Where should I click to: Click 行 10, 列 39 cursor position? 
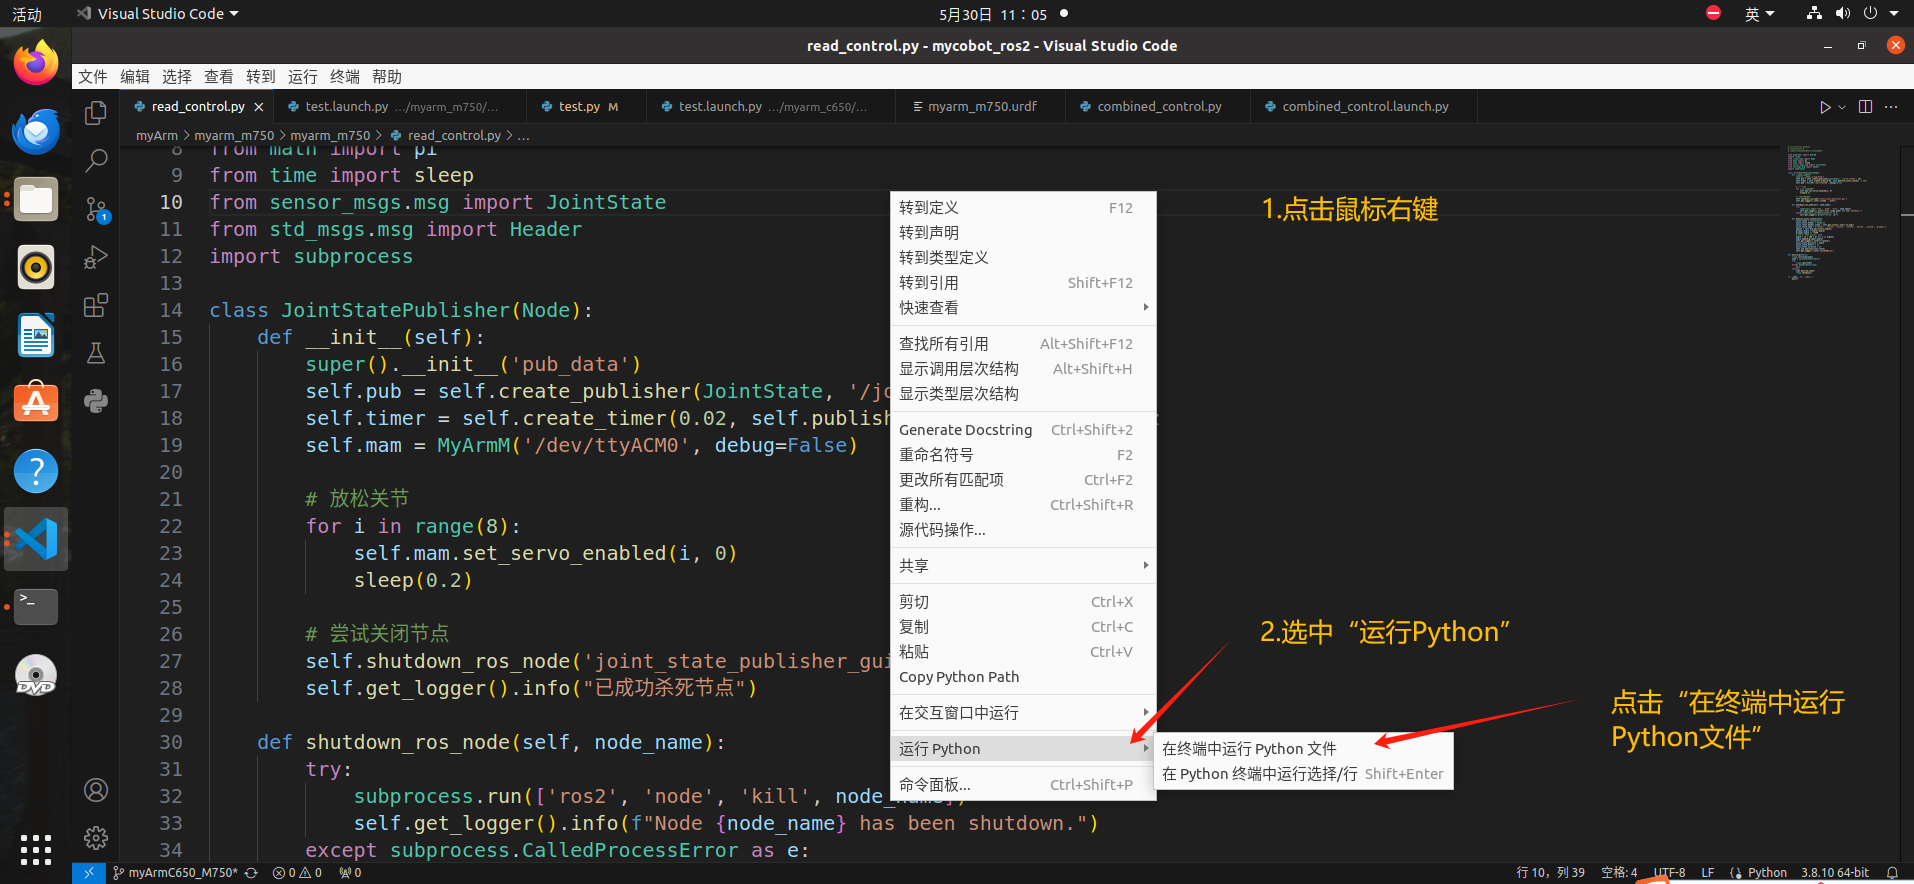[1551, 873]
